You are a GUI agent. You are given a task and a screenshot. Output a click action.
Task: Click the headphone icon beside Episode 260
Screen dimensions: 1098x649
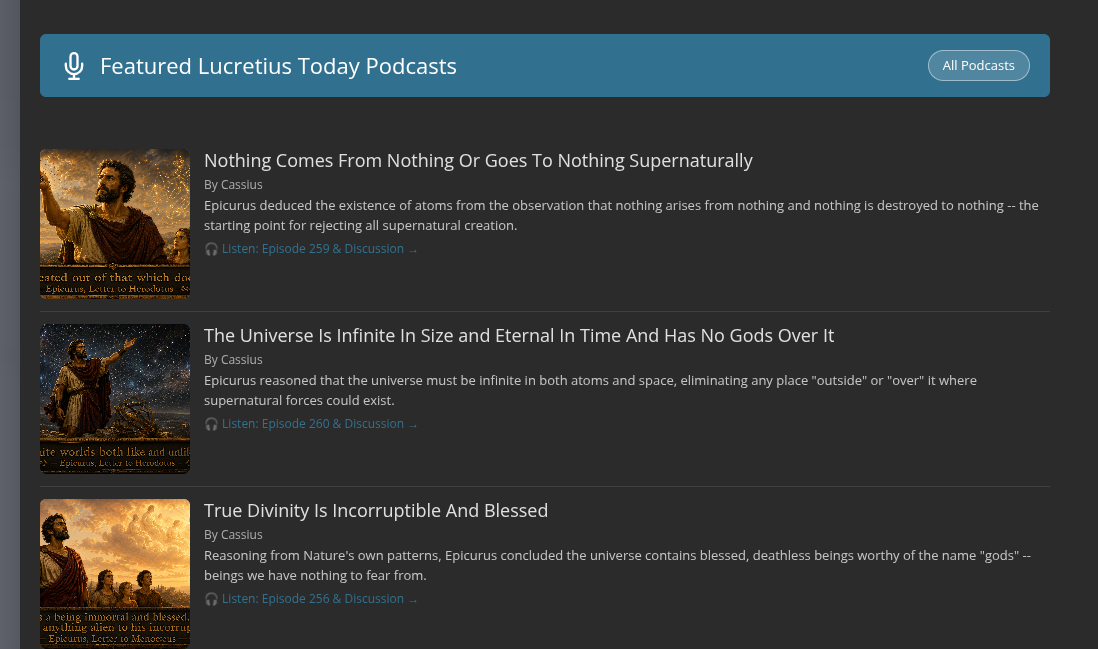(x=211, y=424)
